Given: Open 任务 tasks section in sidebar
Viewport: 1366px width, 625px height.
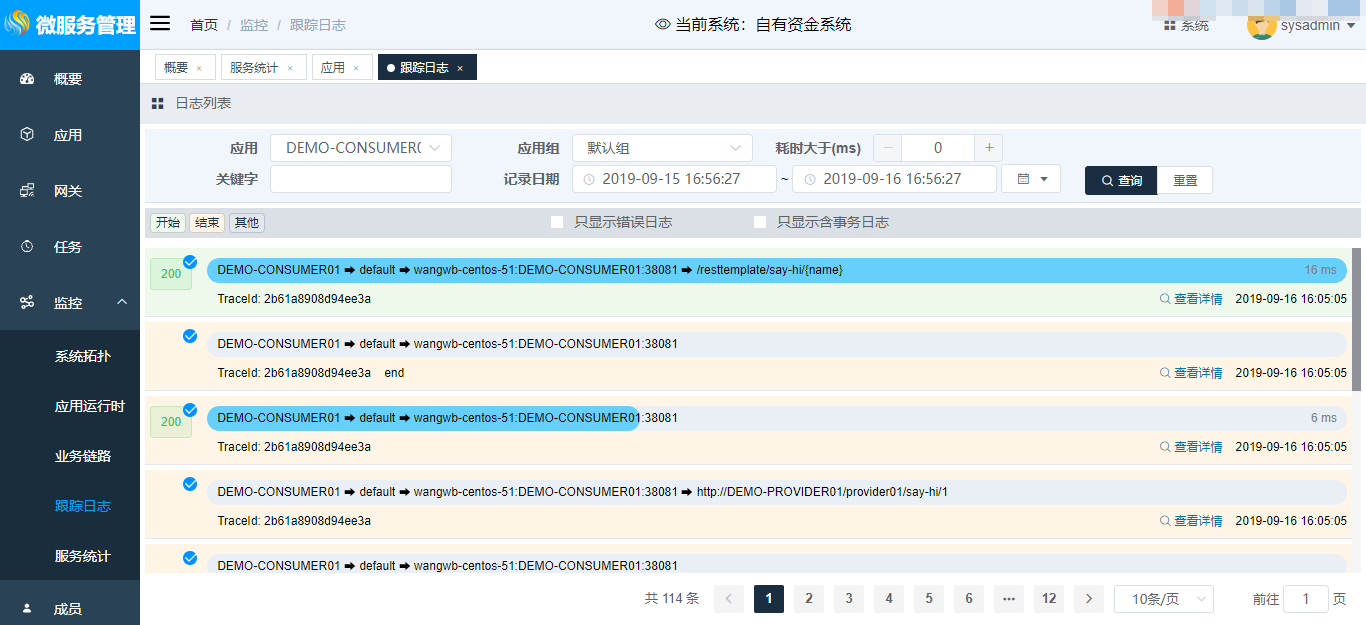Looking at the screenshot, I should click(68, 247).
